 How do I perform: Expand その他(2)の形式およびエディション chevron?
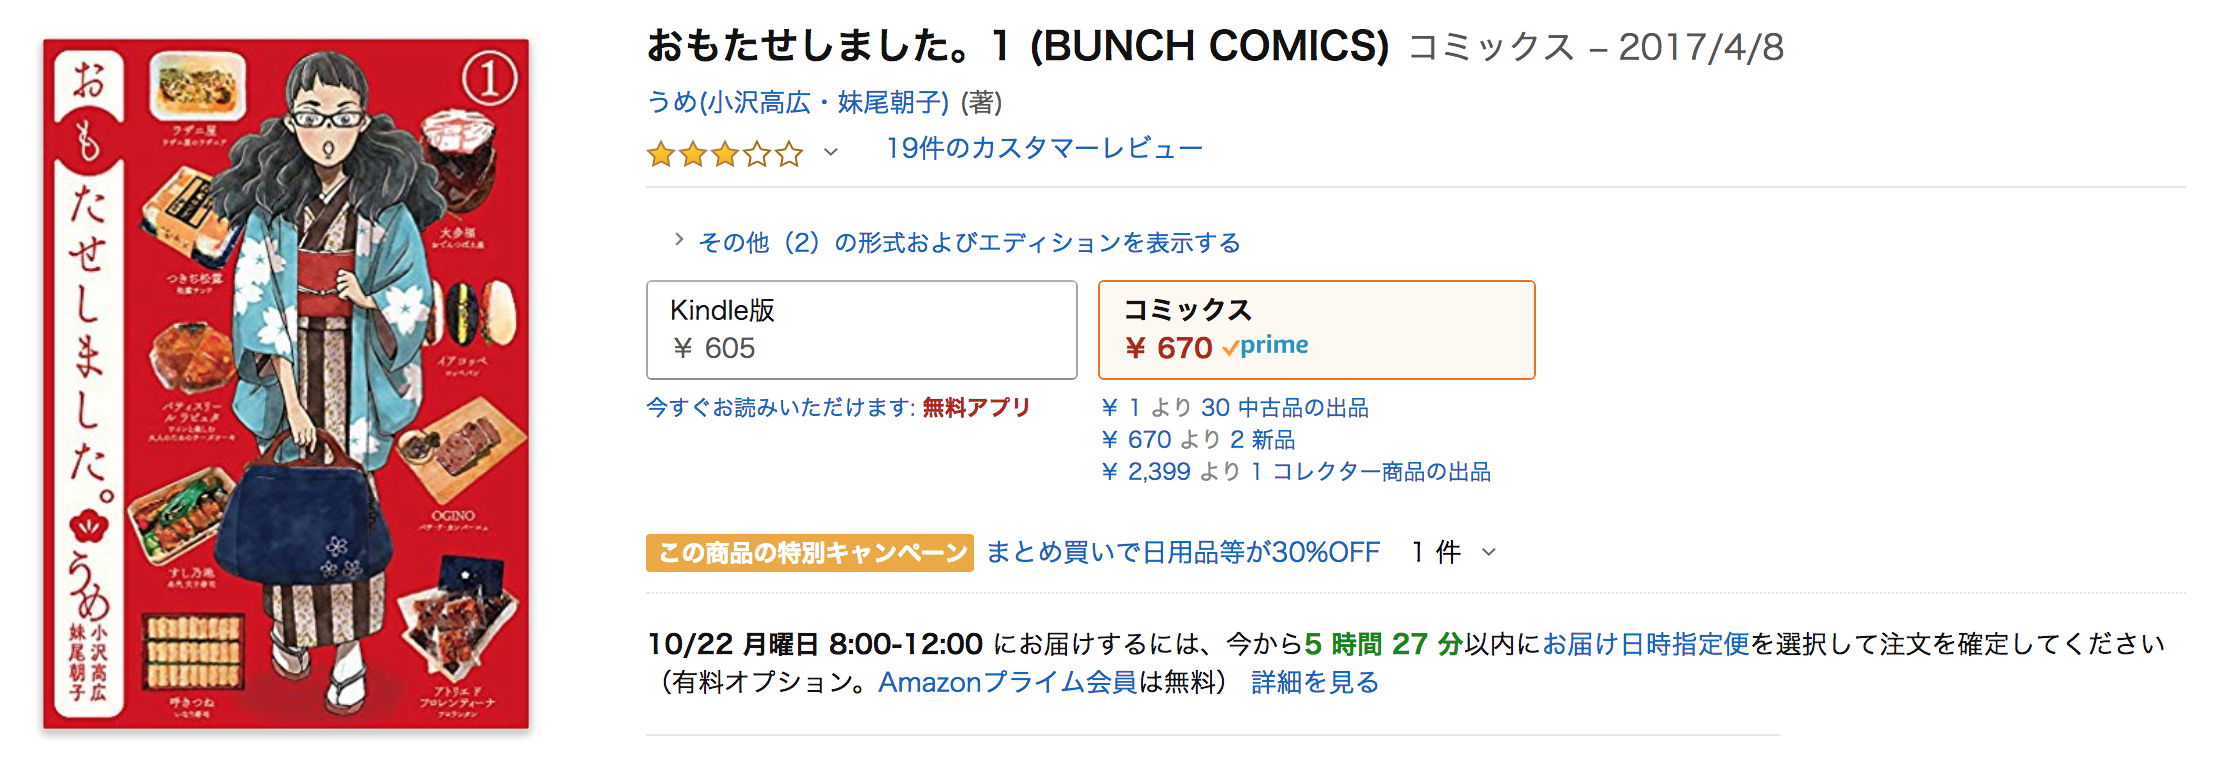pyautogui.click(x=679, y=240)
